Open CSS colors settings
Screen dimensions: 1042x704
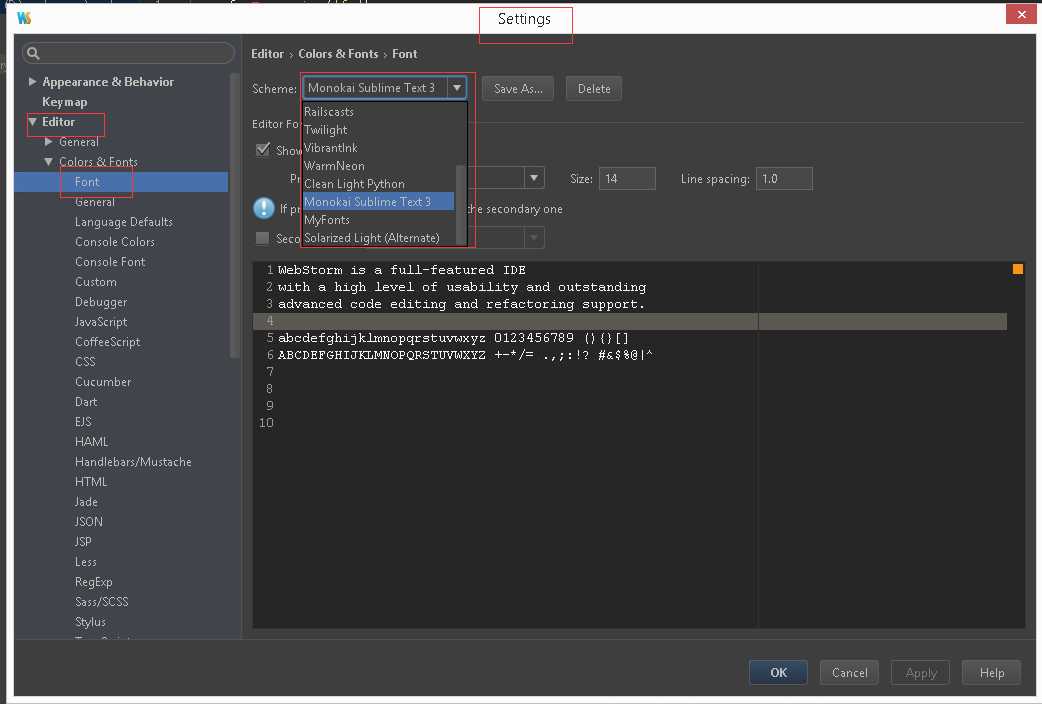coord(84,361)
